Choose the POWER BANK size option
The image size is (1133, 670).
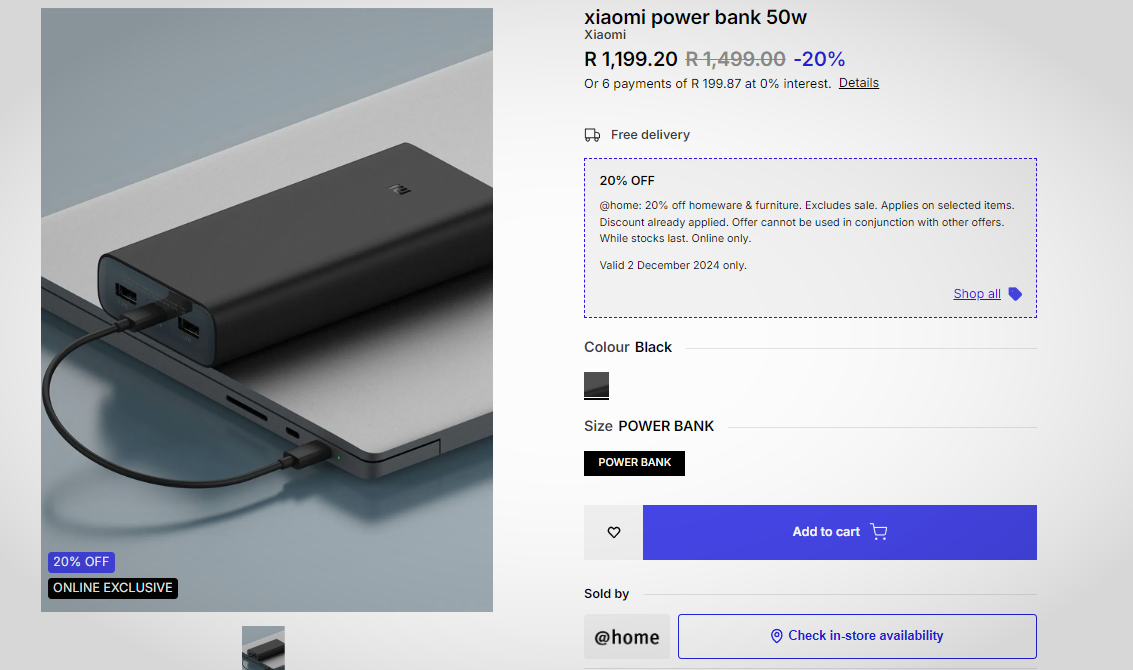click(634, 463)
